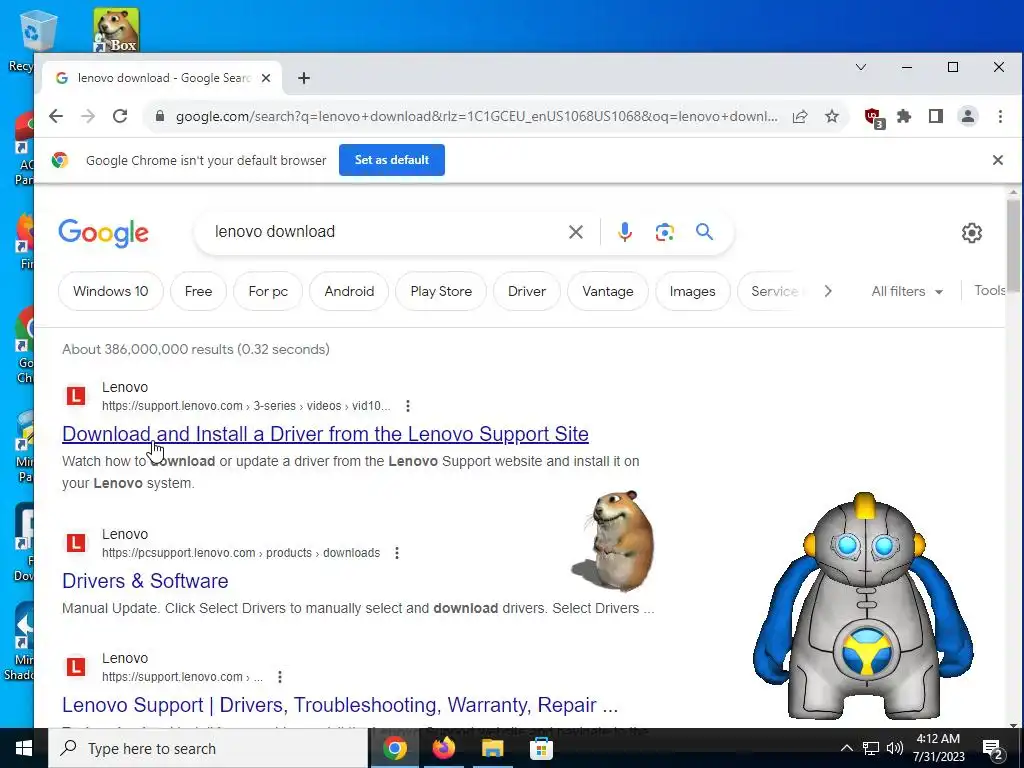This screenshot has width=1024, height=768.
Task: Show hidden system tray icons
Action: click(x=846, y=748)
